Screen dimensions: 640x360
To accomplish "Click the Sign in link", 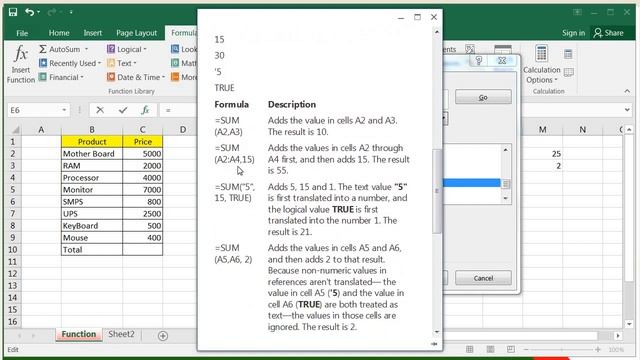I will point(573,33).
